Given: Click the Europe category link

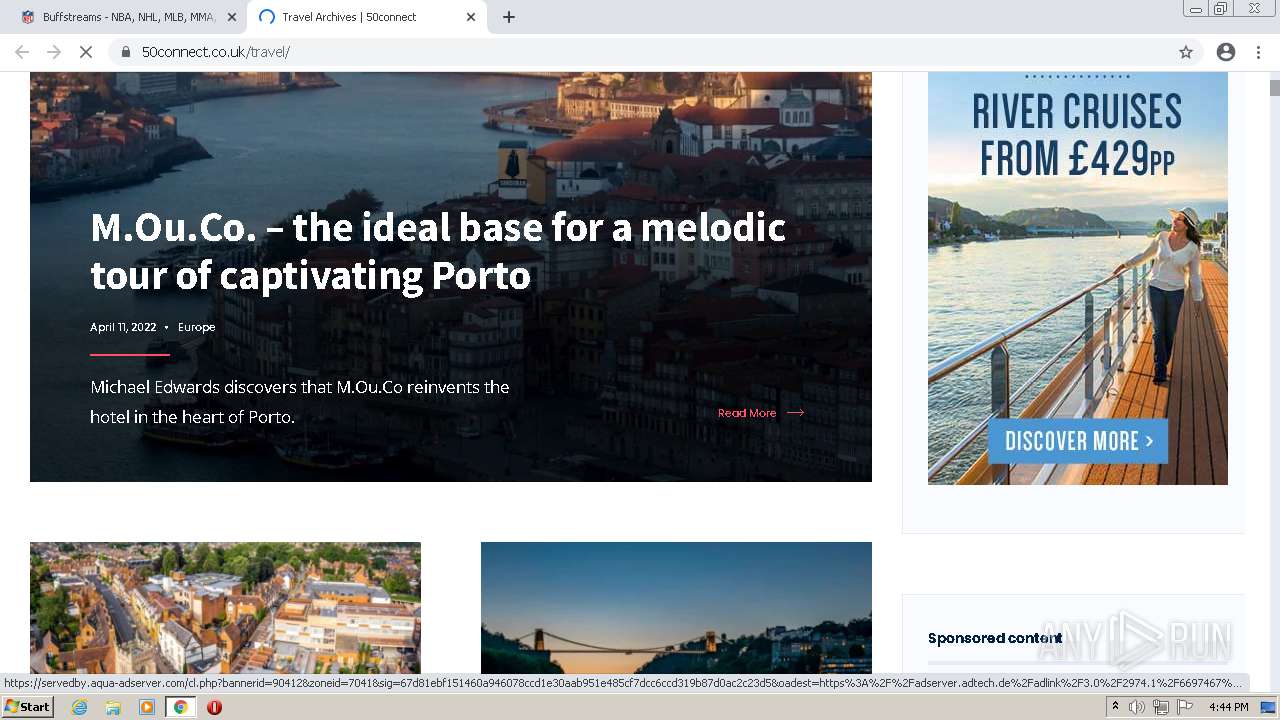Looking at the screenshot, I should (196, 327).
